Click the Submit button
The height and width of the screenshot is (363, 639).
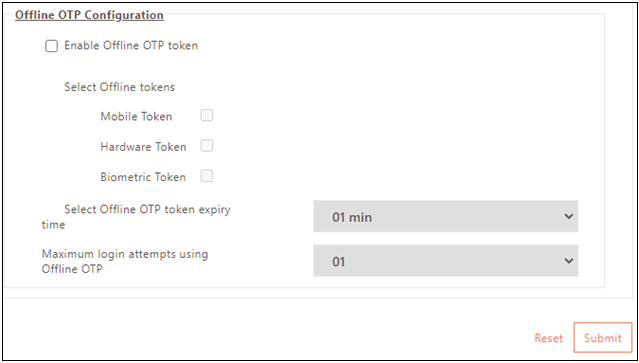coord(603,337)
